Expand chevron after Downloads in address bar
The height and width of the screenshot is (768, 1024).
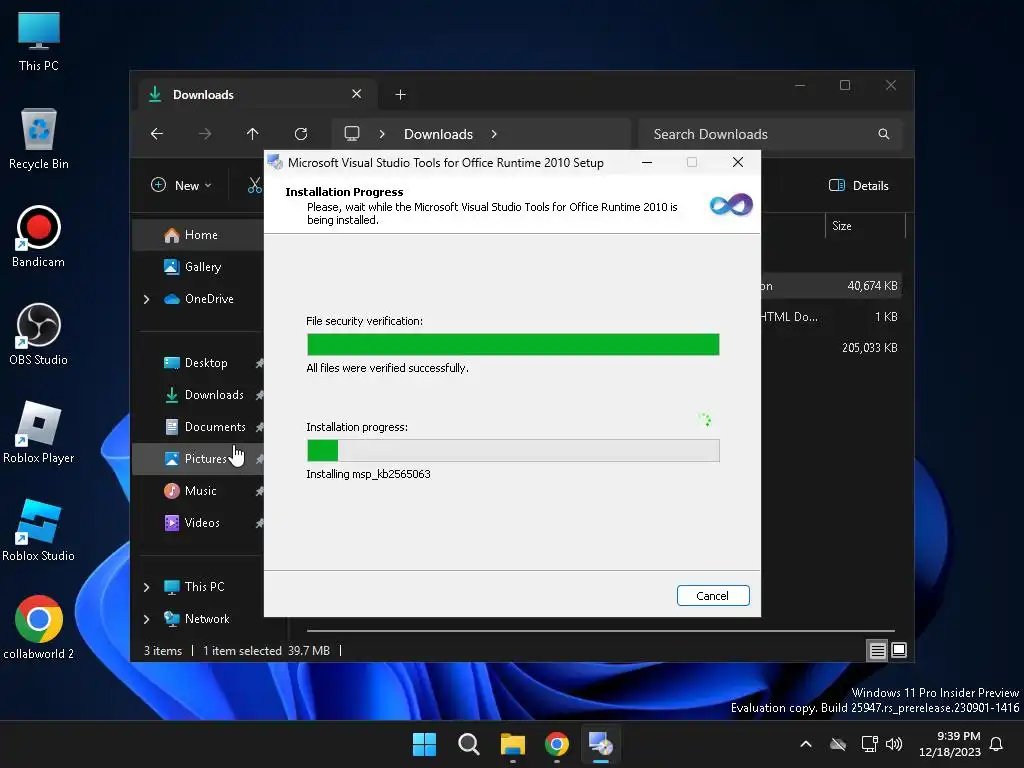(x=494, y=134)
